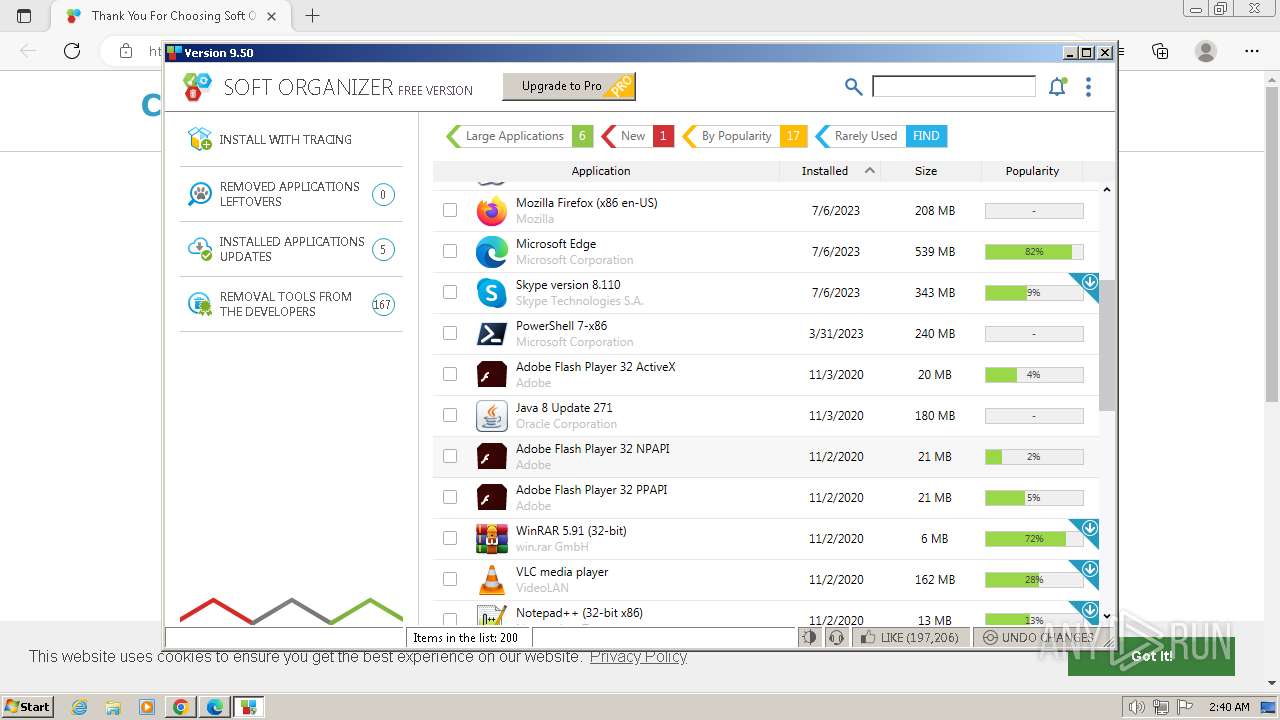The width and height of the screenshot is (1280, 720).
Task: Click the Mozilla Firefox app icon
Action: click(x=491, y=211)
